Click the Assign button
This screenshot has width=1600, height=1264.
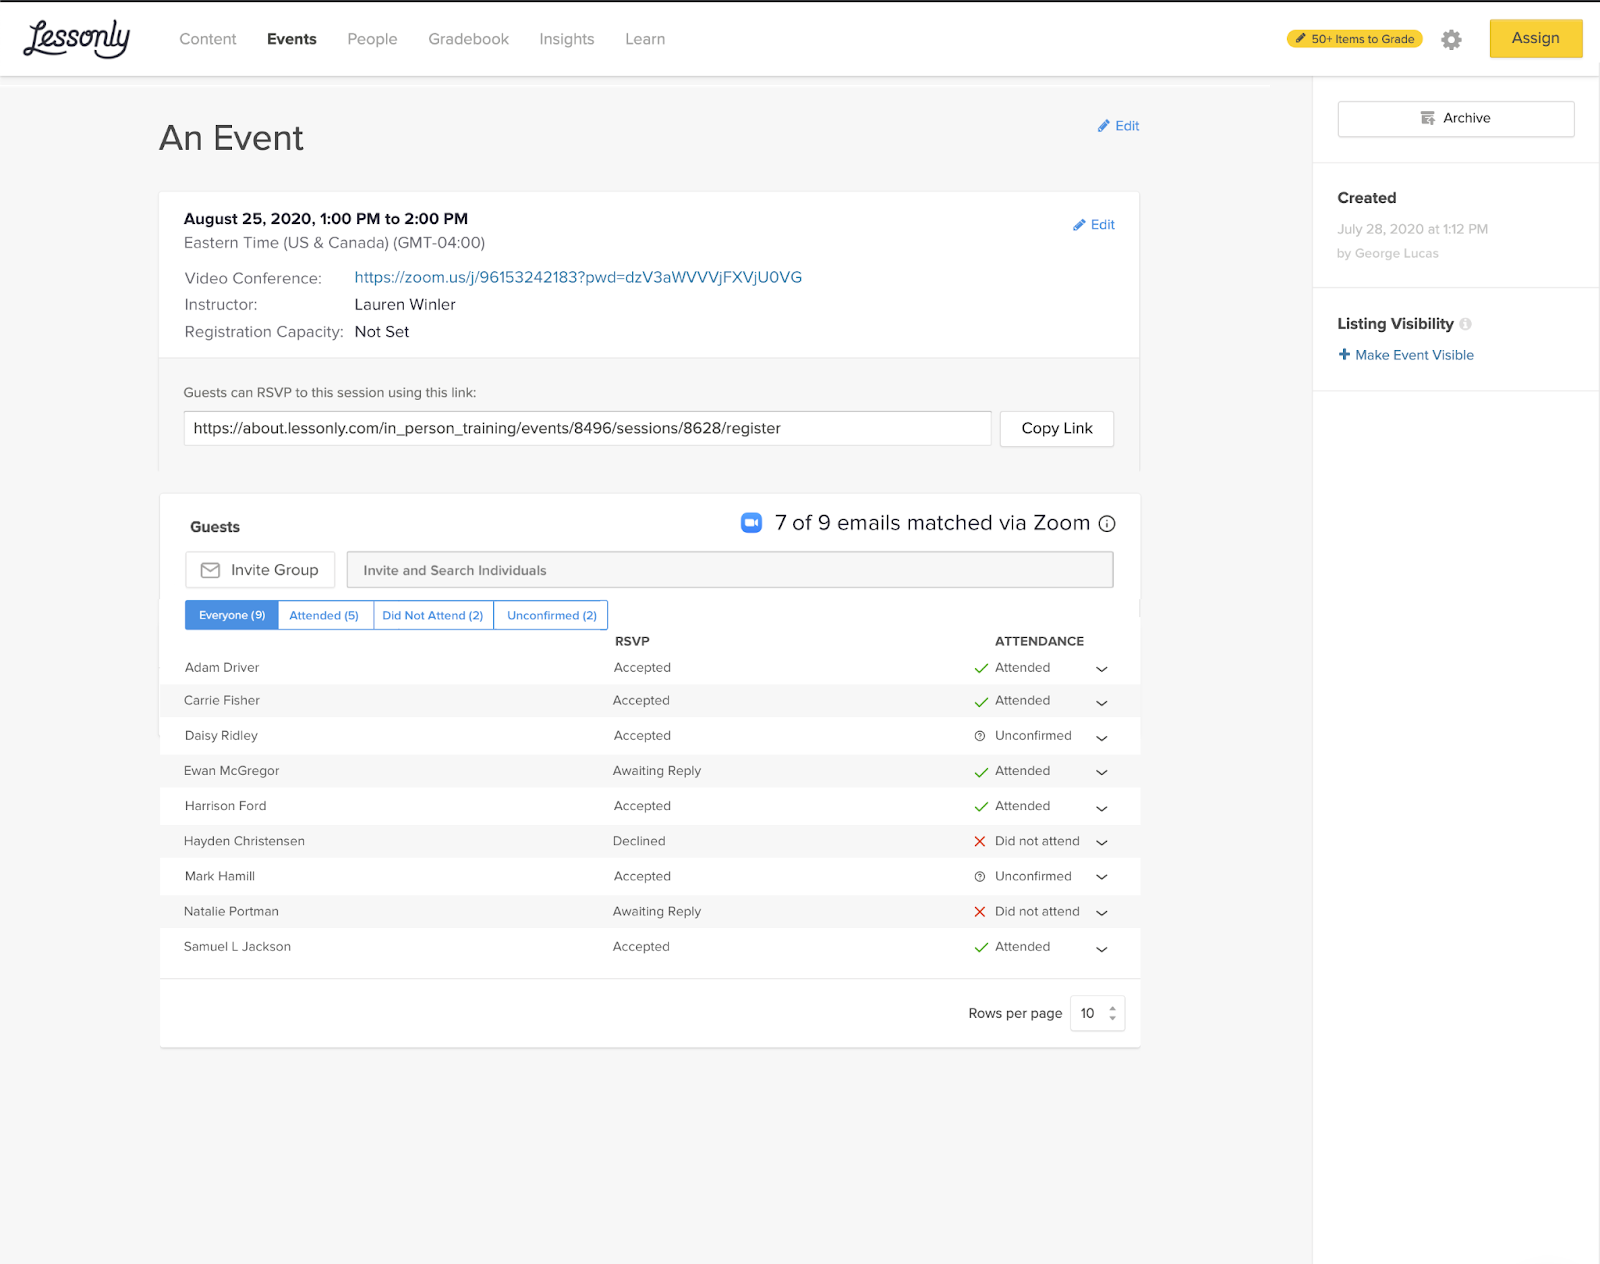coord(1536,38)
